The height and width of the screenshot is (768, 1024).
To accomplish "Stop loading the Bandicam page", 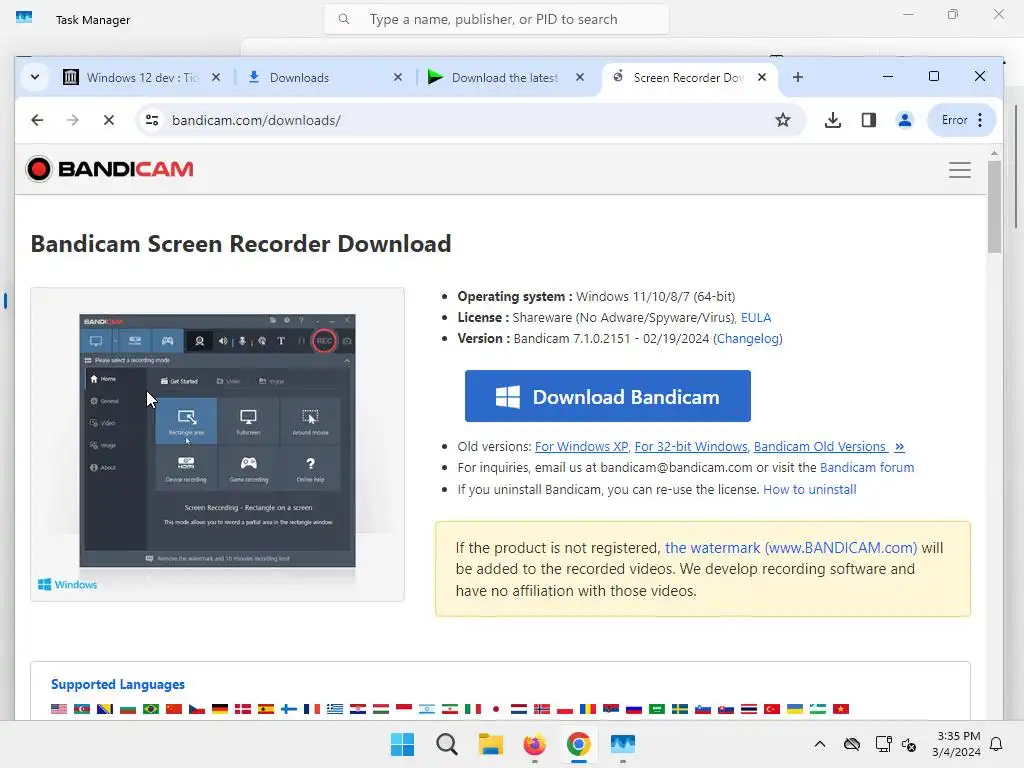I will tap(108, 120).
